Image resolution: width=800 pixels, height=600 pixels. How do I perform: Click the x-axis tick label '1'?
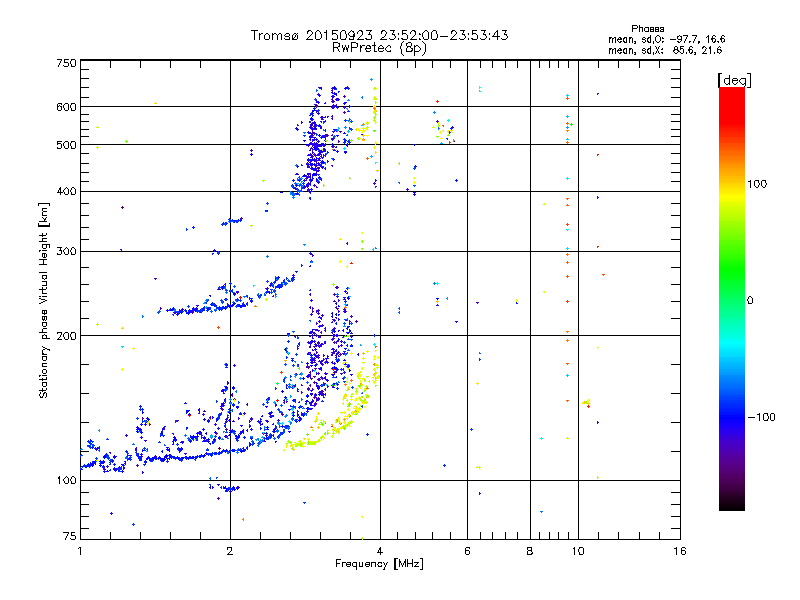coord(80,551)
